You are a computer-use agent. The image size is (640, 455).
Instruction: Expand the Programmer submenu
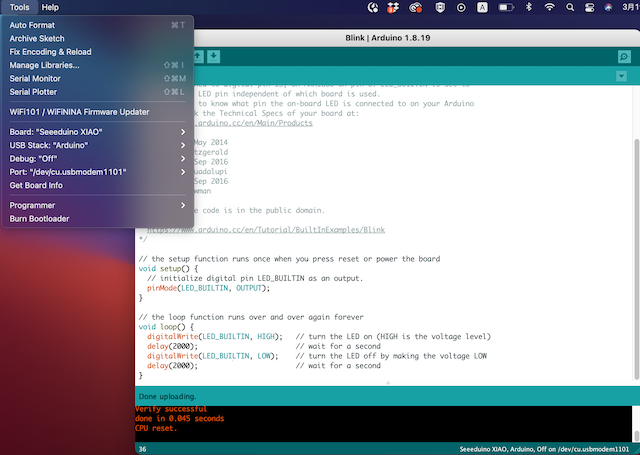tap(98, 205)
